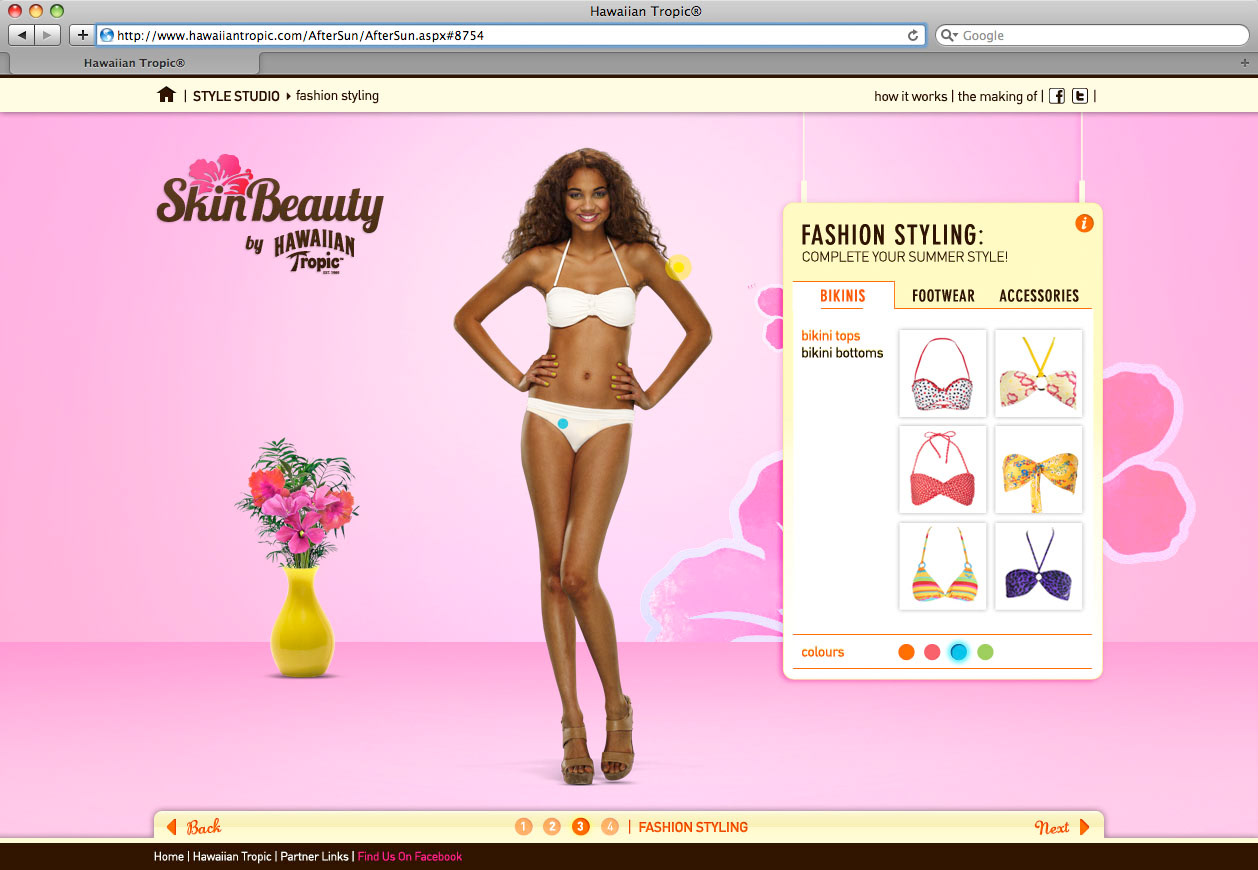The width and height of the screenshot is (1258, 870).
Task: Browser forward arrow button
Action: 48,35
